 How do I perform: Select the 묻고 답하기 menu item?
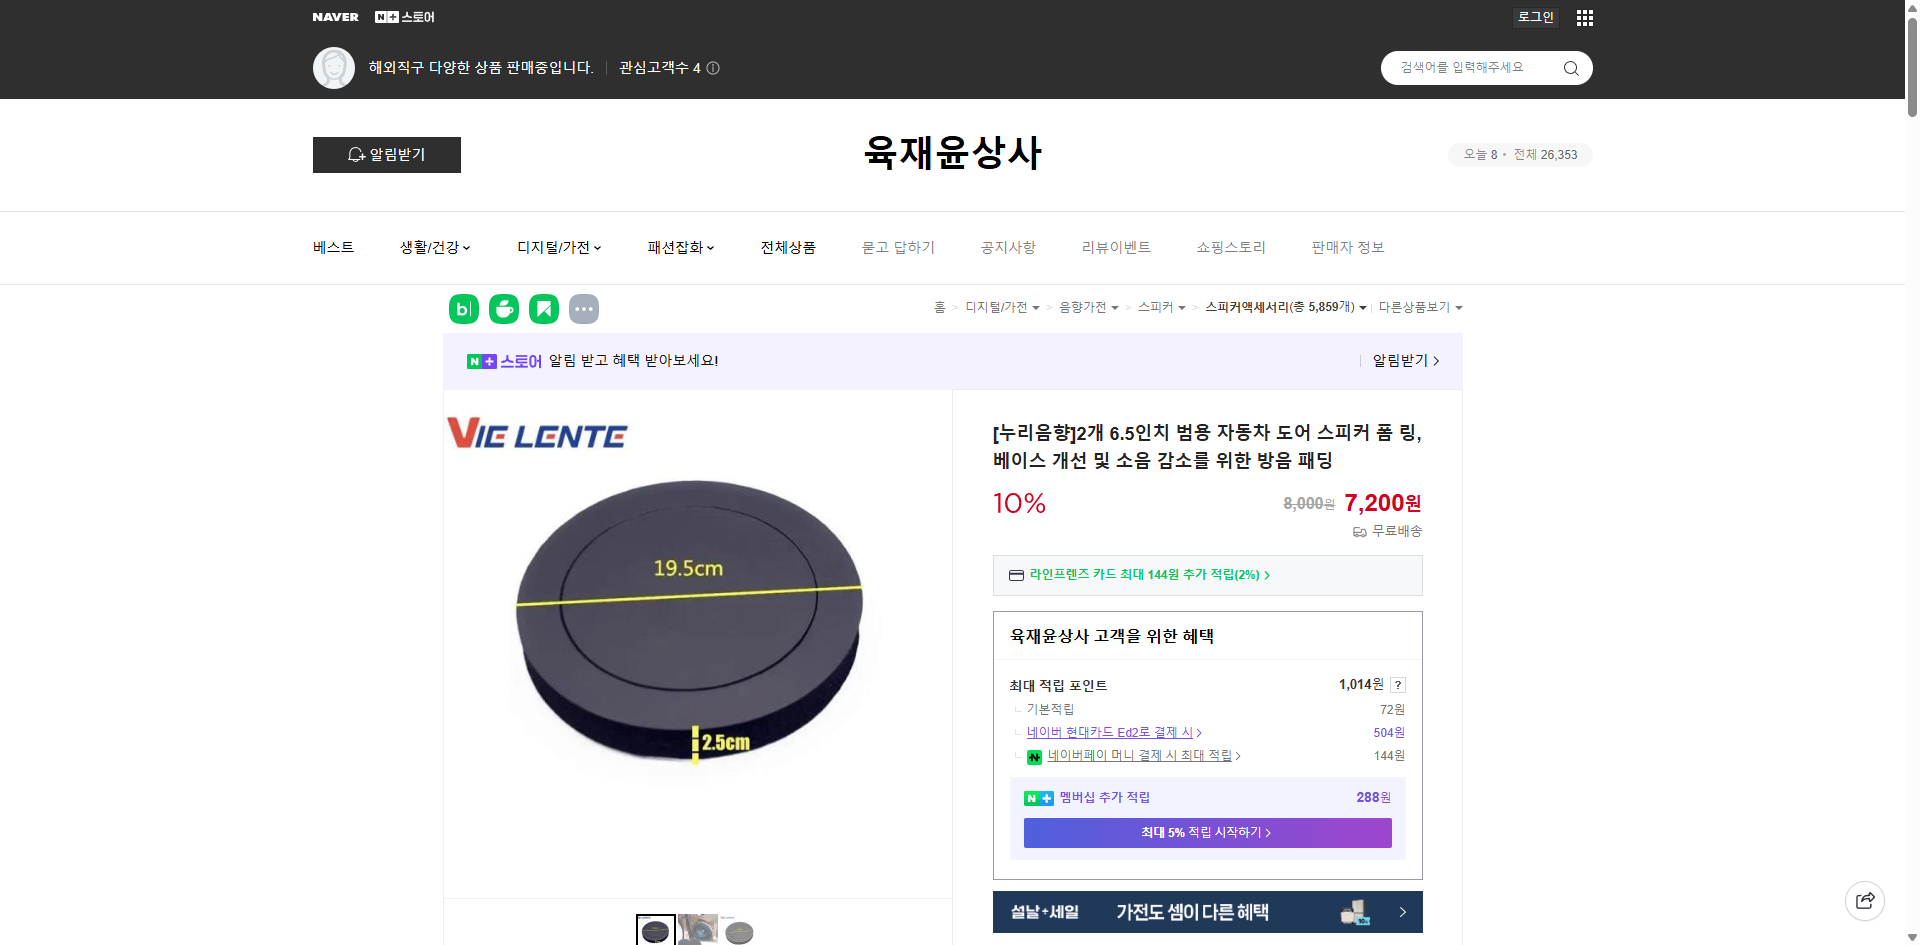pyautogui.click(x=897, y=247)
